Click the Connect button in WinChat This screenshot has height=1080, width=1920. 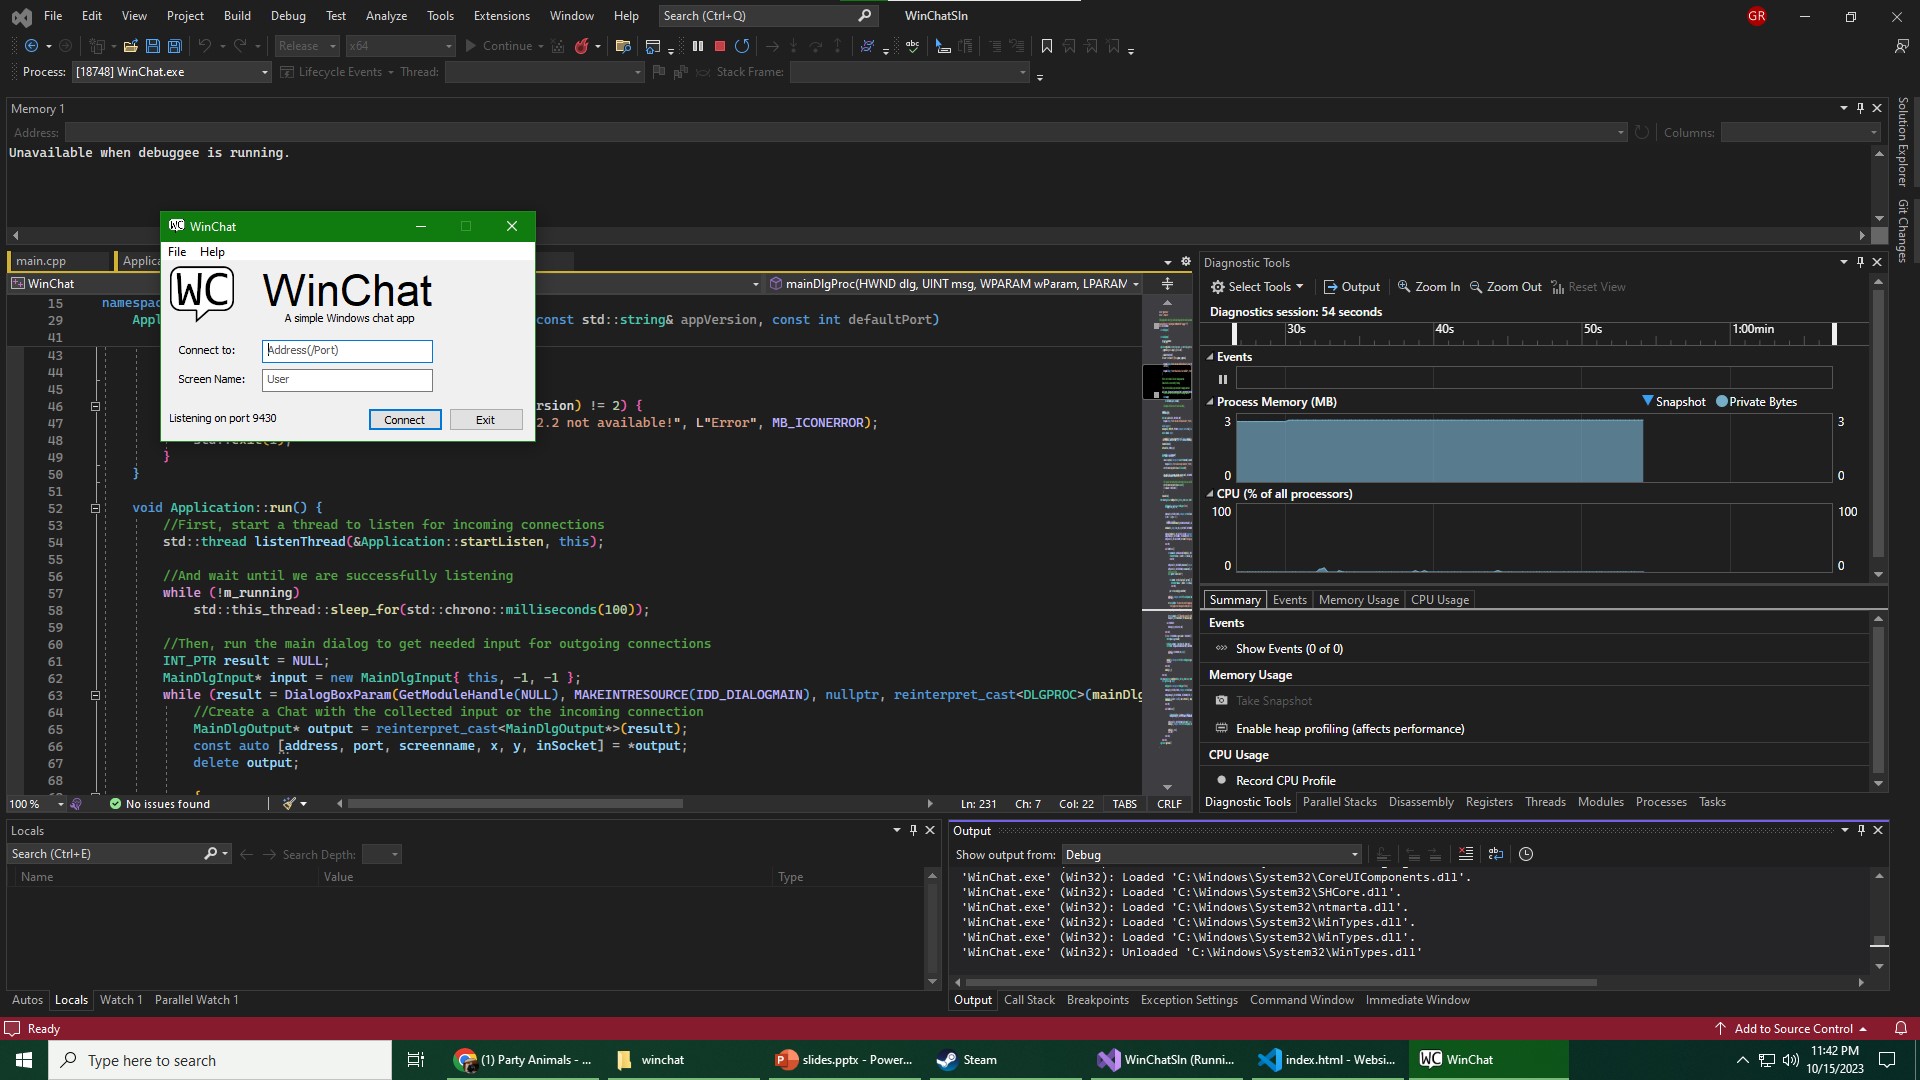tap(404, 420)
